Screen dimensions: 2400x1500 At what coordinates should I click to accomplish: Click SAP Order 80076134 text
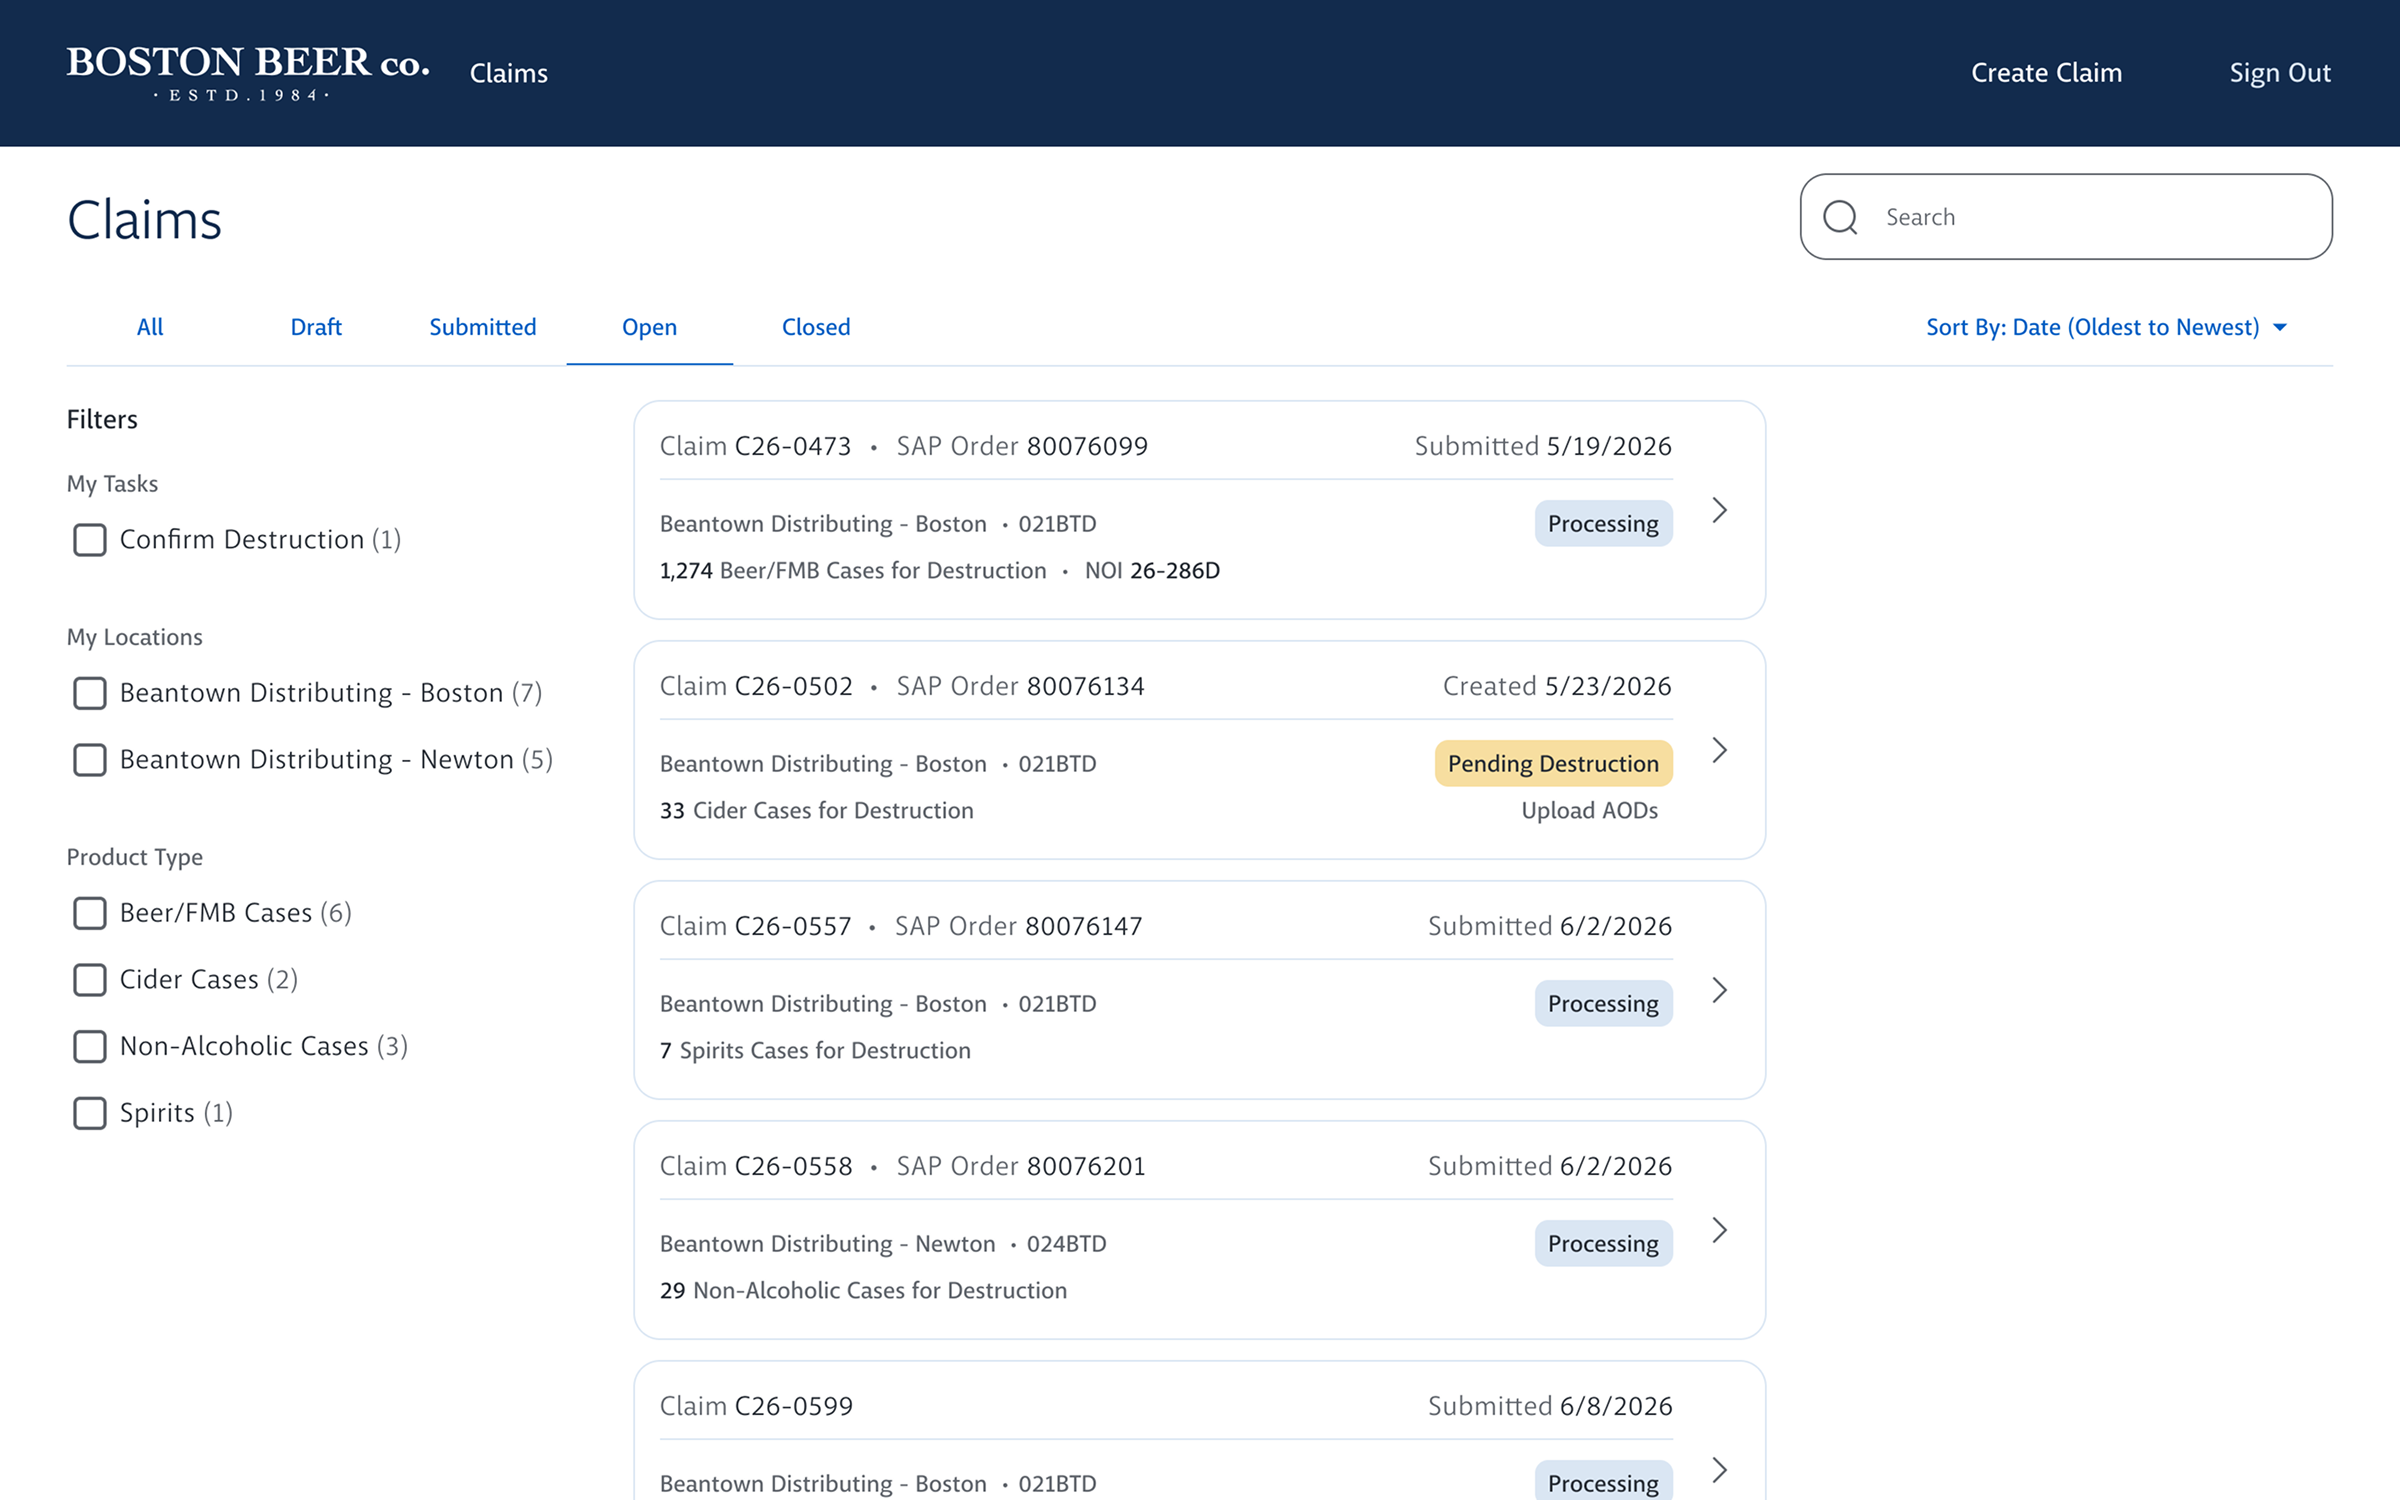point(1020,686)
